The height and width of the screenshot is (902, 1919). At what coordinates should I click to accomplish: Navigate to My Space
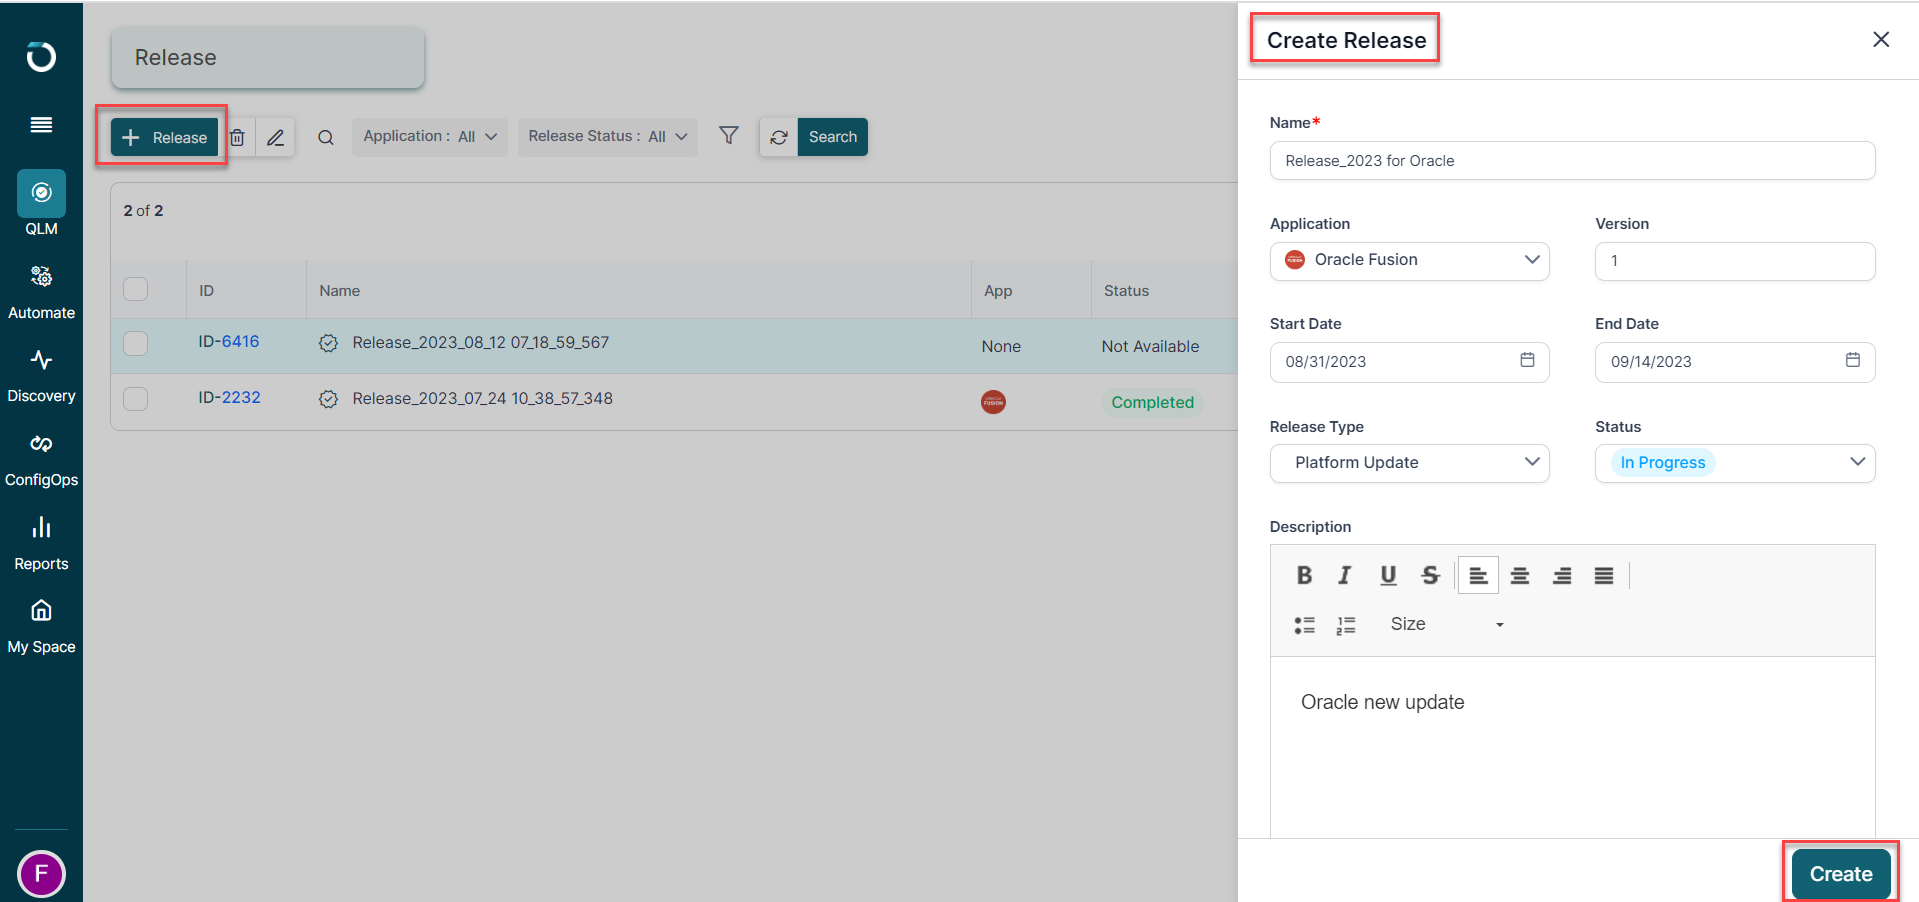(x=41, y=627)
